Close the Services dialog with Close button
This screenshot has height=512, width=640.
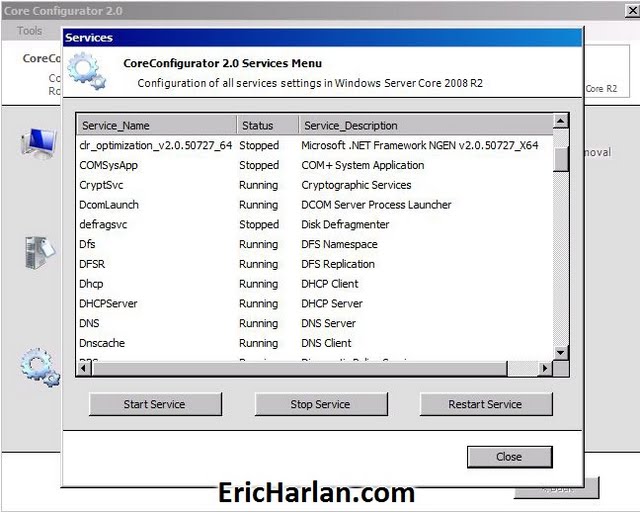point(509,456)
